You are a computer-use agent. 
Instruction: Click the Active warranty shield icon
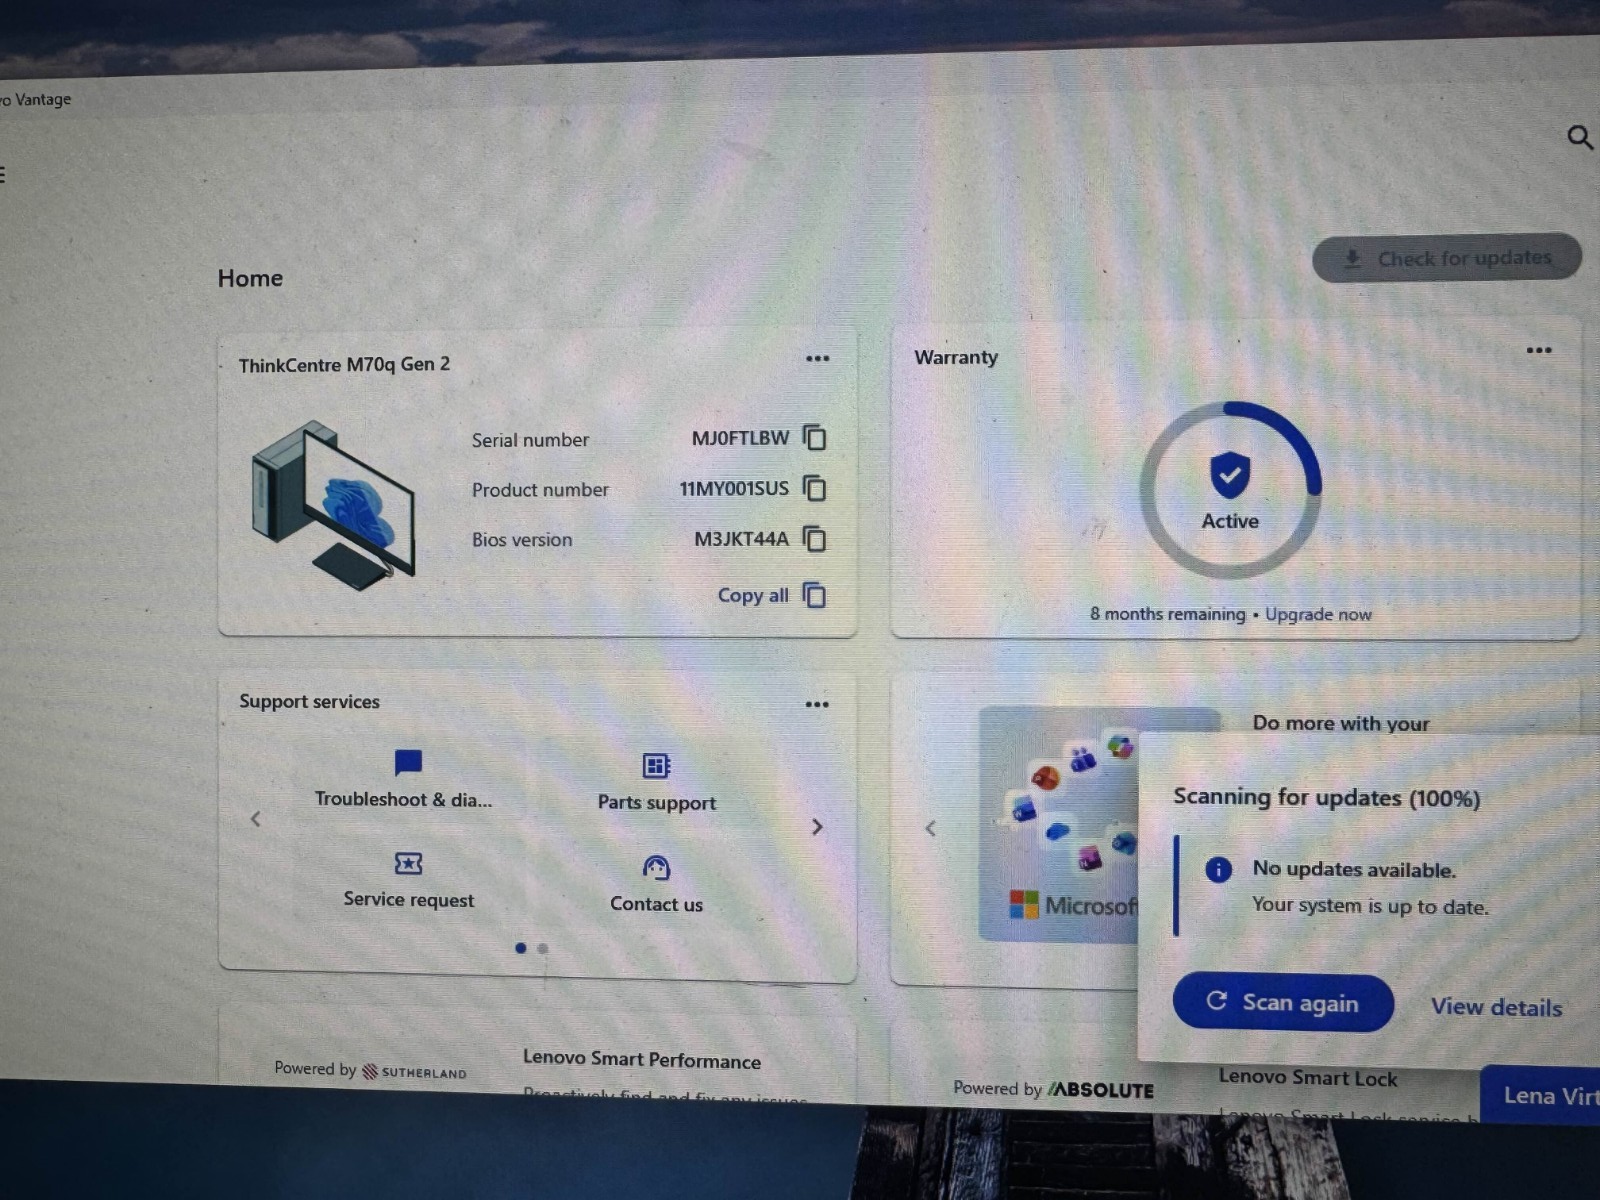tap(1230, 475)
